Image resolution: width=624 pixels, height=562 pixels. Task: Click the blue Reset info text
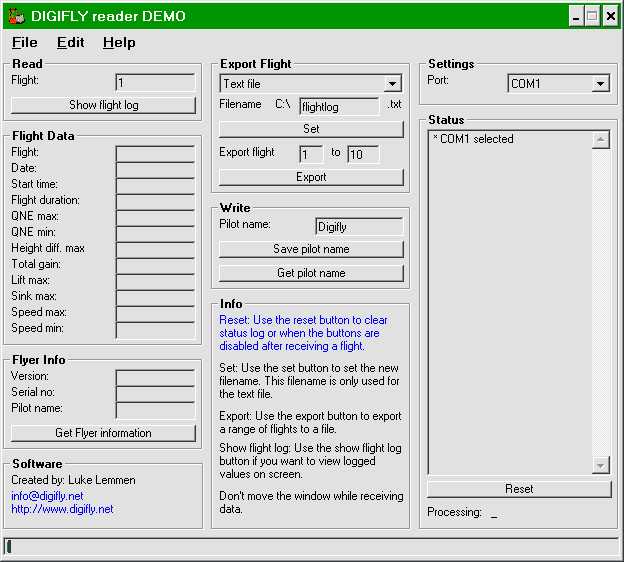tap(303, 333)
